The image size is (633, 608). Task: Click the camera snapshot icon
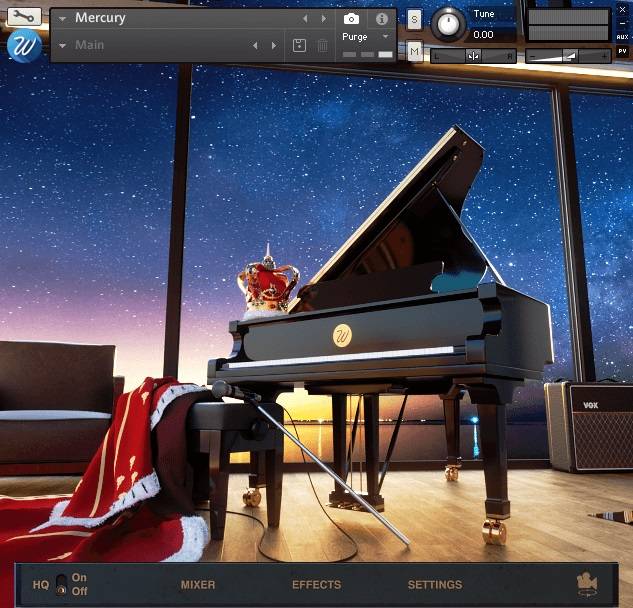351,19
